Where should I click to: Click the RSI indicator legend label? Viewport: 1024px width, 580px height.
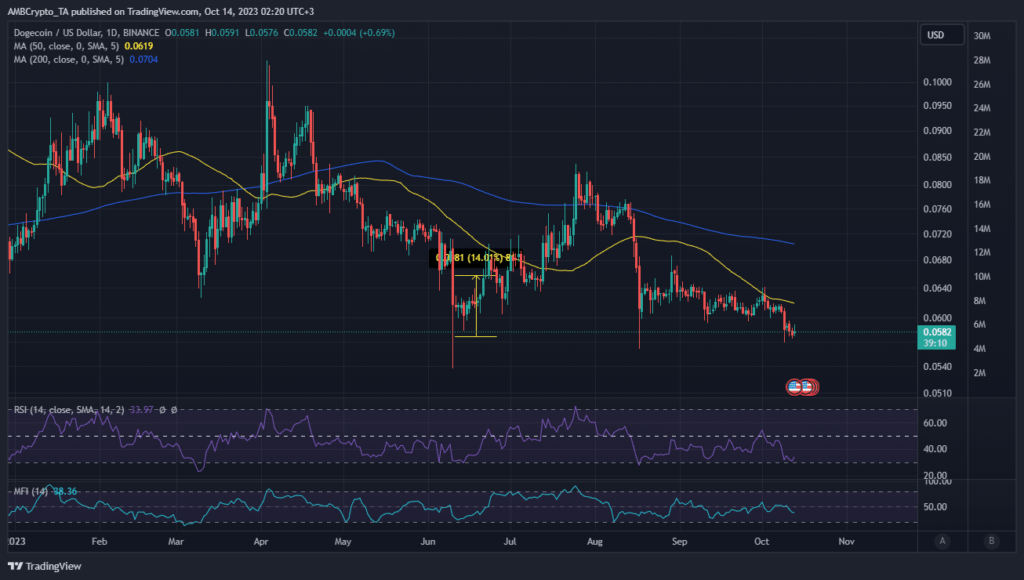pyautogui.click(x=56, y=408)
